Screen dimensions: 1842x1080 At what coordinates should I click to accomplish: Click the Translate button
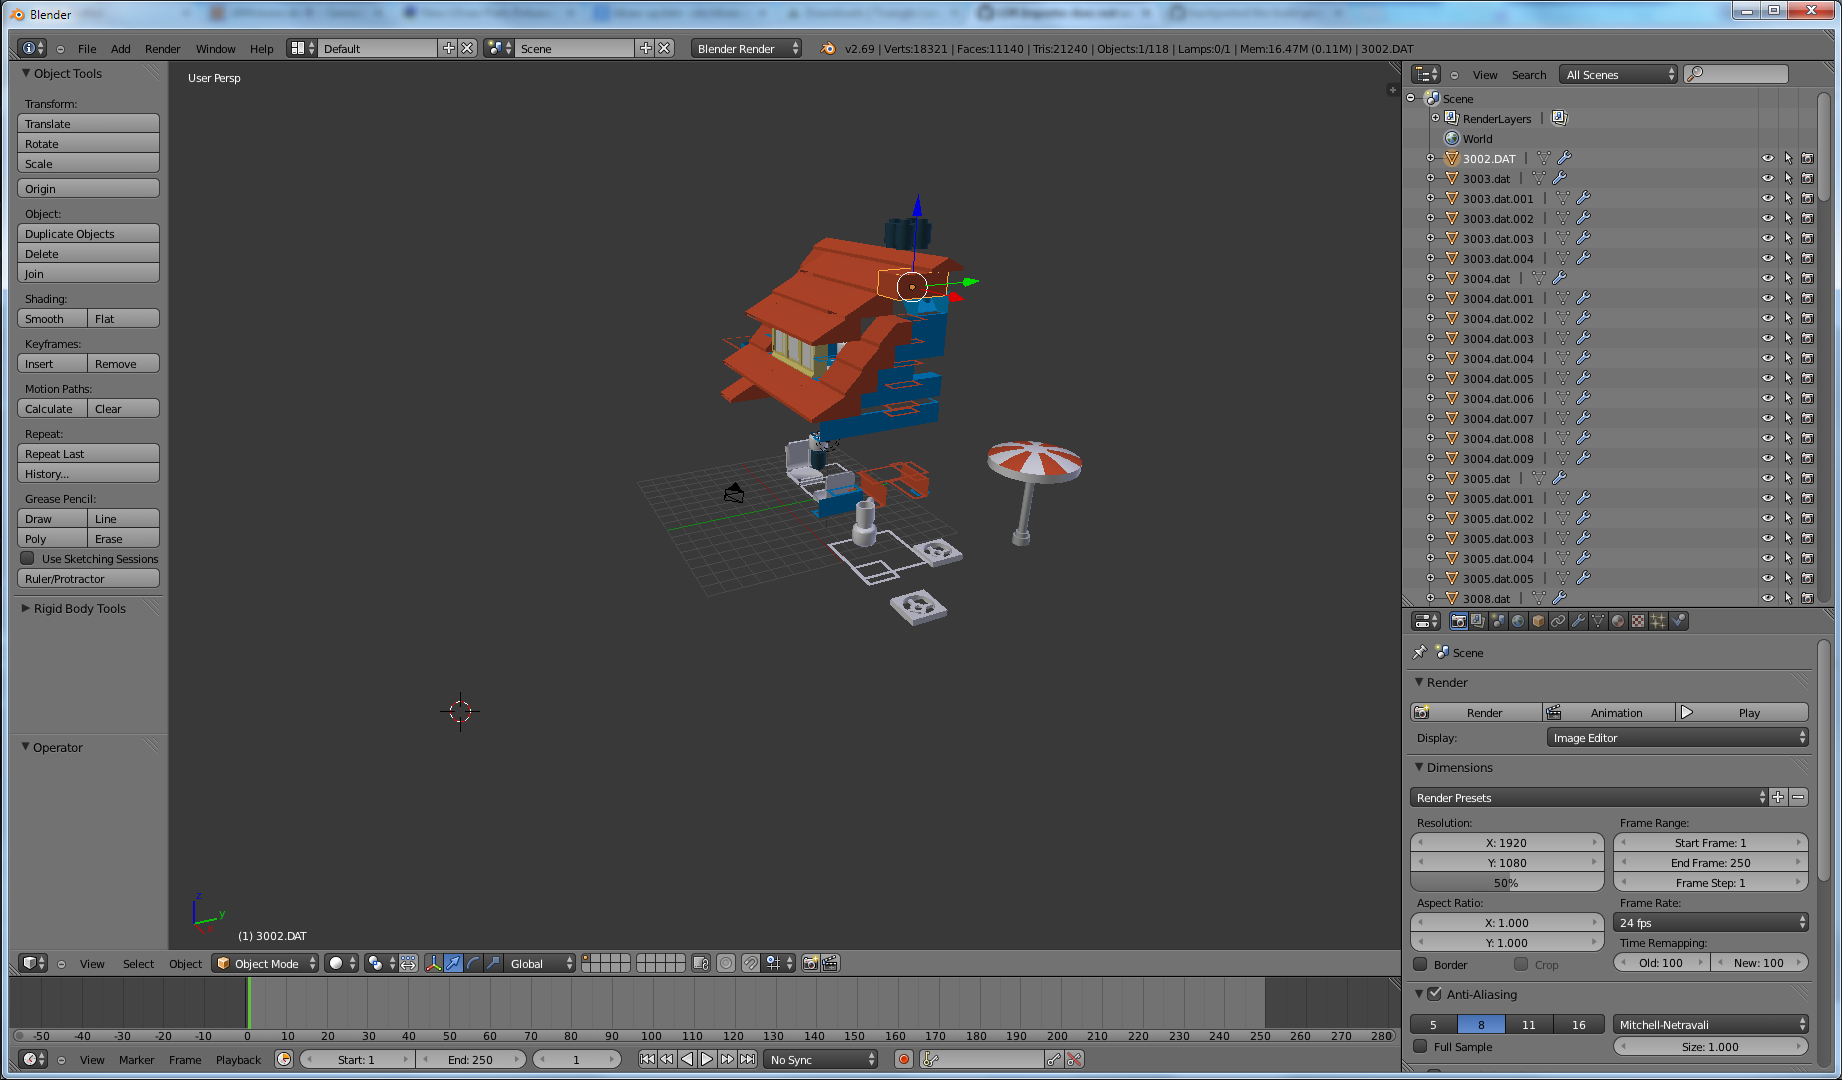pyautogui.click(x=88, y=123)
